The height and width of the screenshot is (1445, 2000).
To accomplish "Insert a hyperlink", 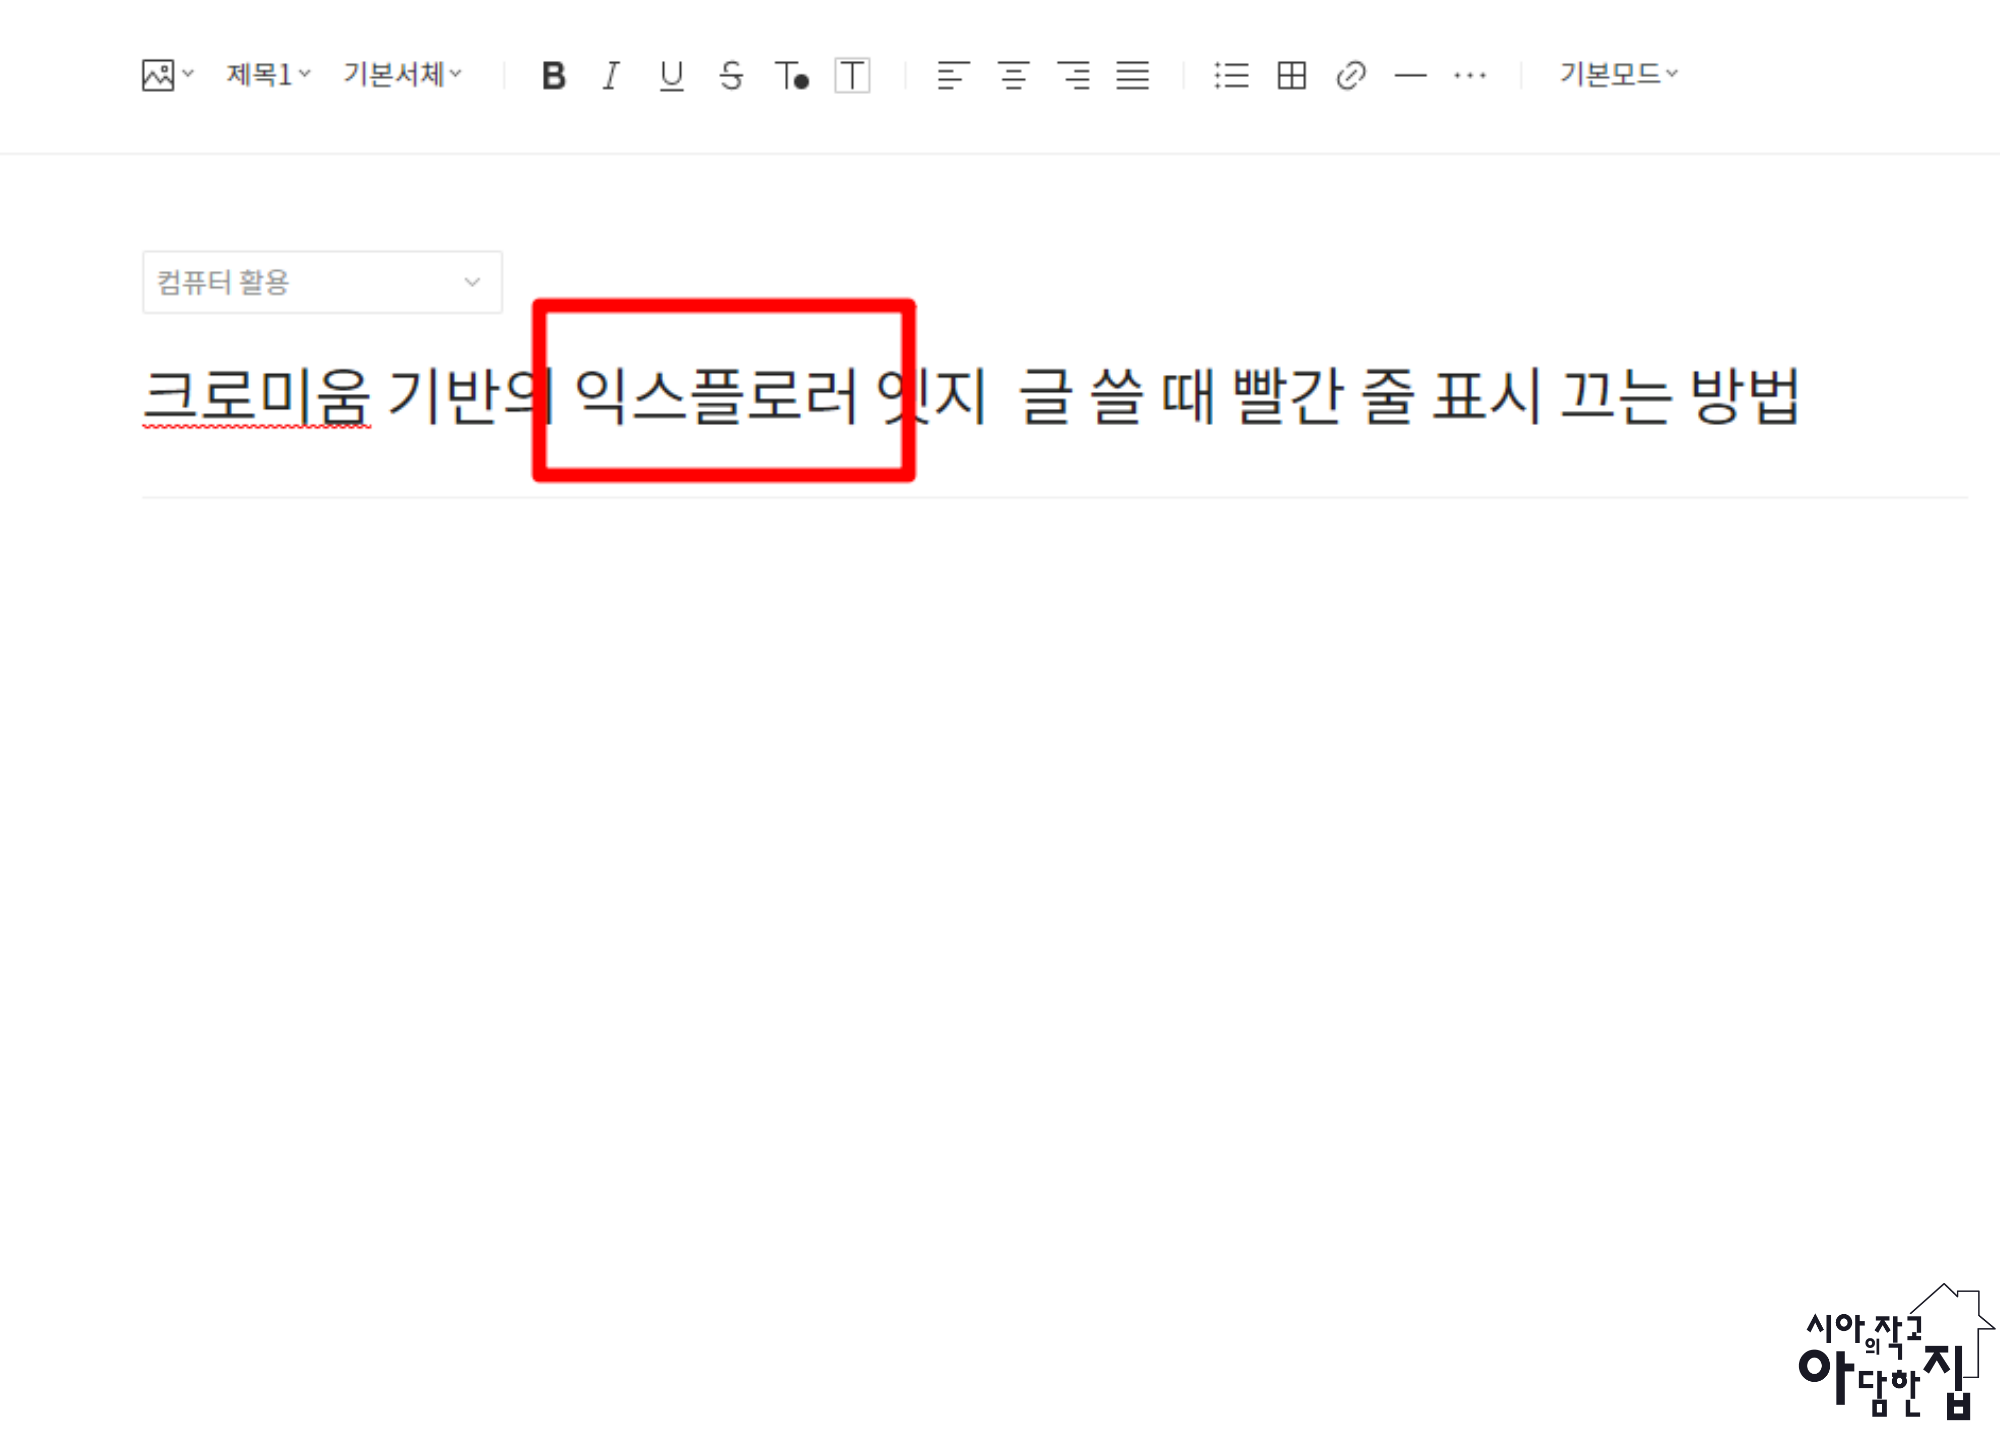I will click(1351, 75).
